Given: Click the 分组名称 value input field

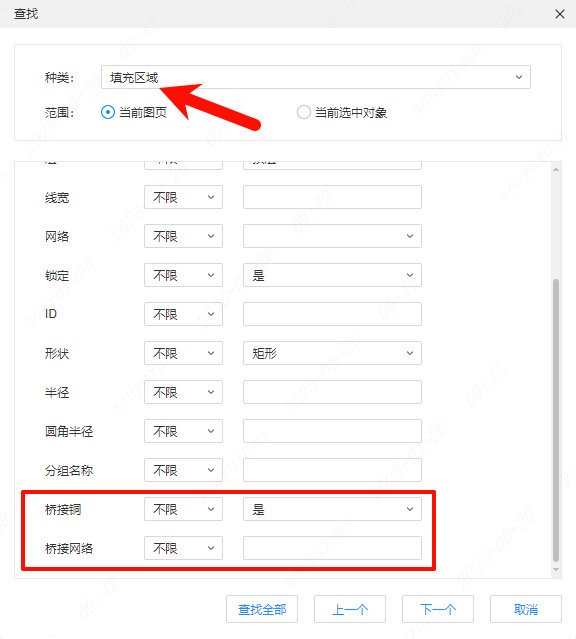Looking at the screenshot, I should tap(332, 470).
